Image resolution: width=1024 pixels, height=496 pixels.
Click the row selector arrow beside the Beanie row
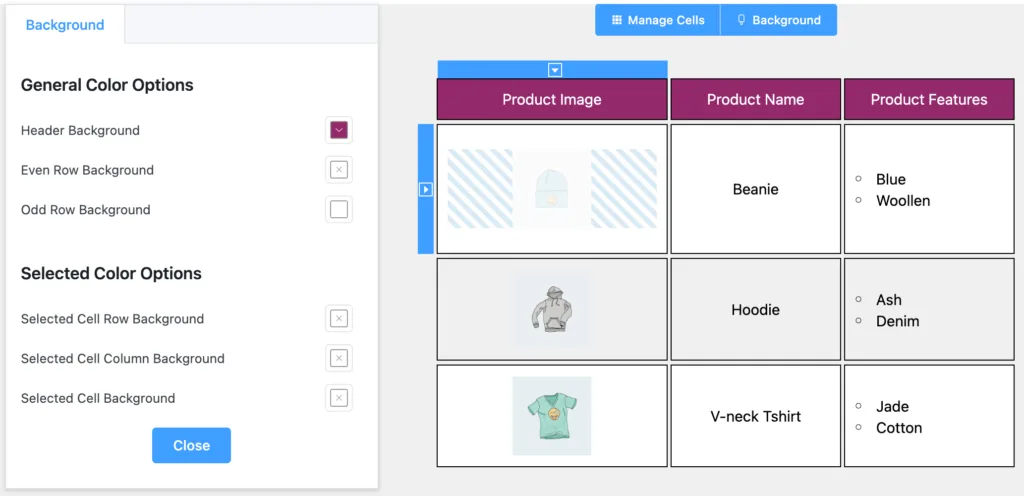(425, 189)
